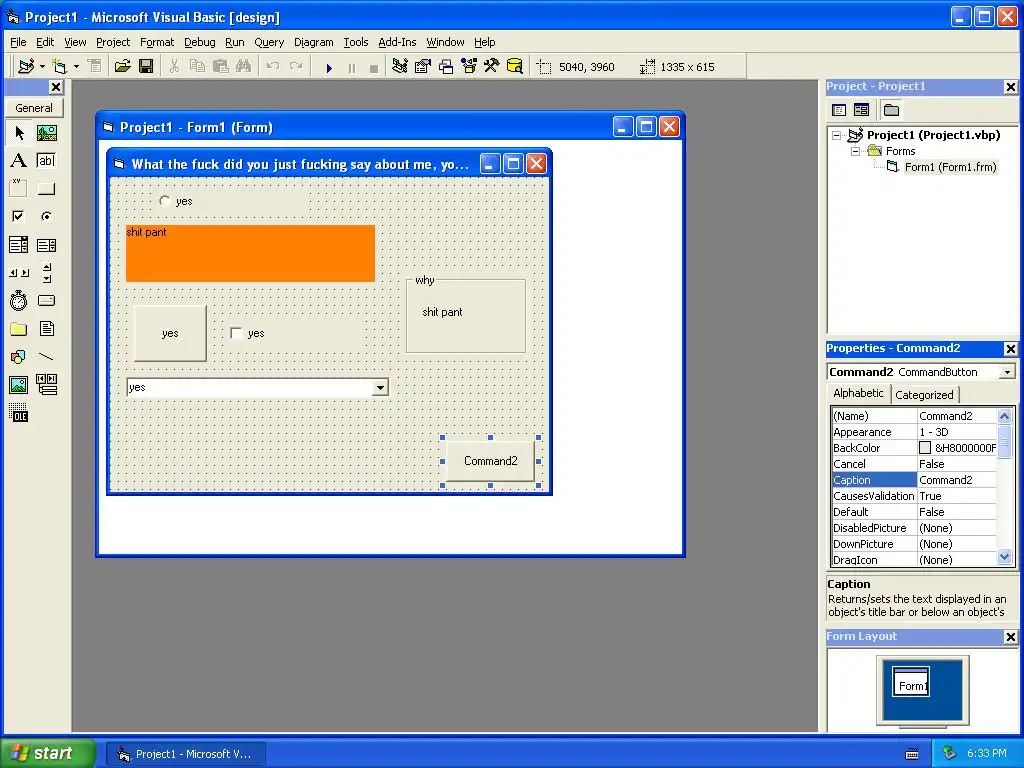1024x768 pixels.
Task: Open the Data View Window icon
Action: [515, 66]
